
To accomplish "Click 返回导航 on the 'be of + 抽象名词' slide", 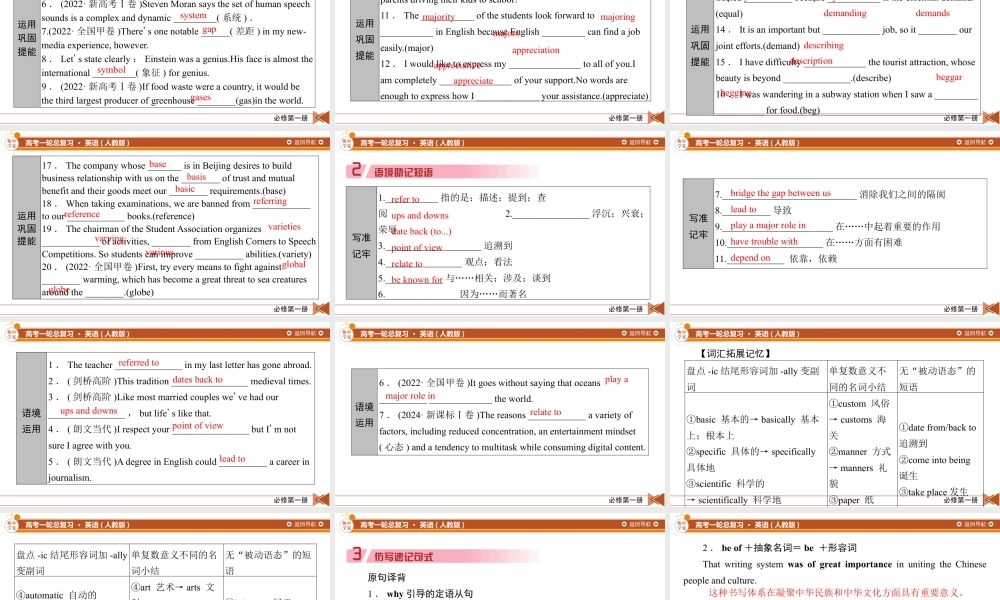I will click(x=974, y=524).
